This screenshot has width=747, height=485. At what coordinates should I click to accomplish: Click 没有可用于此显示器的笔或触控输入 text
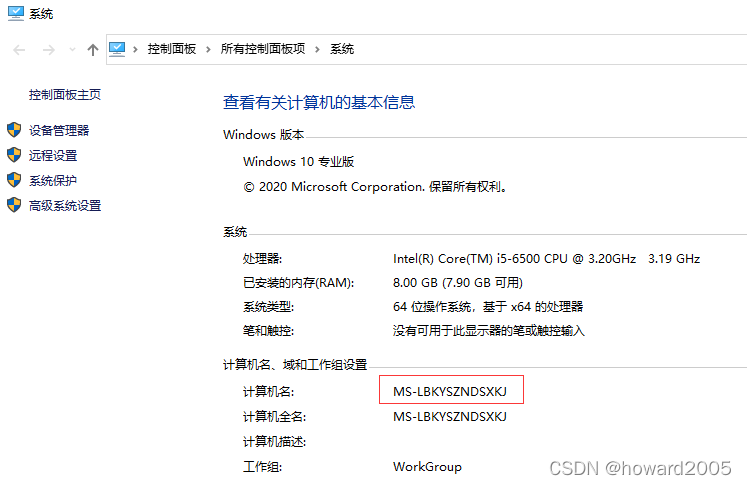tap(489, 331)
